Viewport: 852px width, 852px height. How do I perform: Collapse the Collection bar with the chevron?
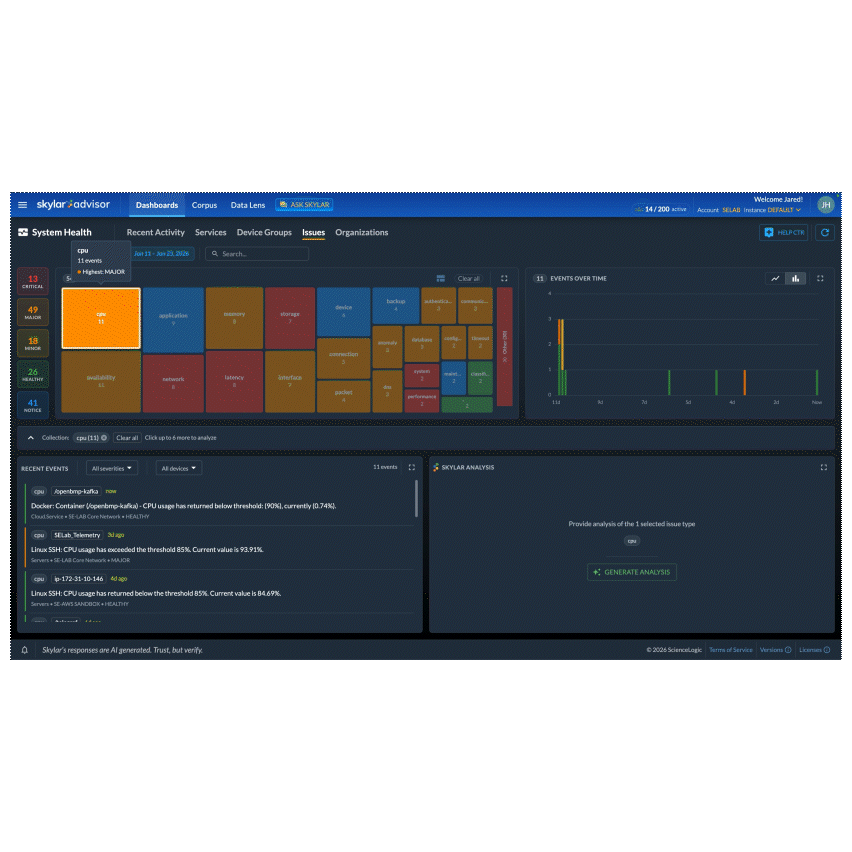[x=30, y=438]
